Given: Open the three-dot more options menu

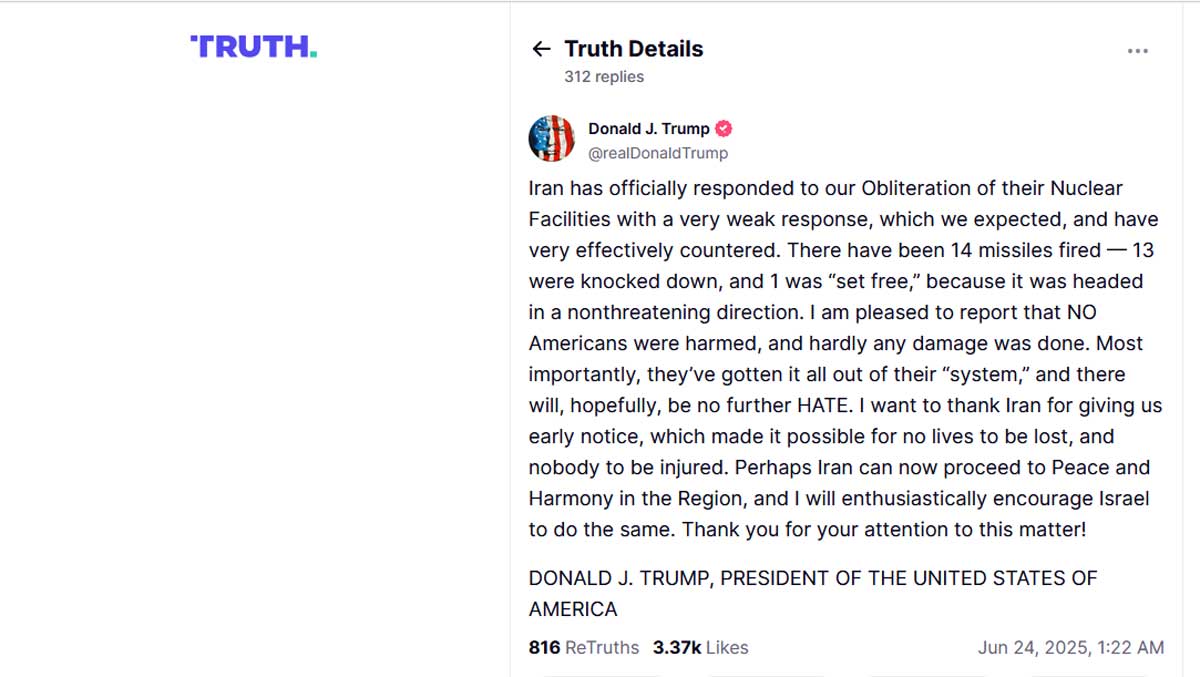Looking at the screenshot, I should 1138,51.
